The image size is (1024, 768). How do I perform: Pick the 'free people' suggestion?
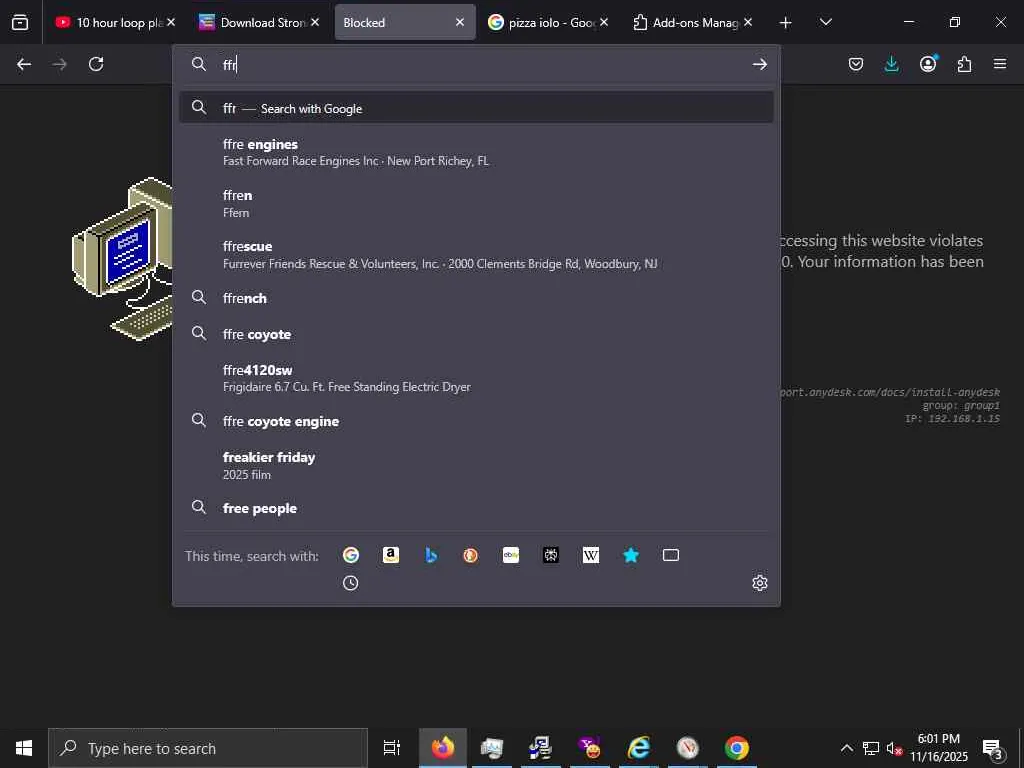tap(476, 508)
